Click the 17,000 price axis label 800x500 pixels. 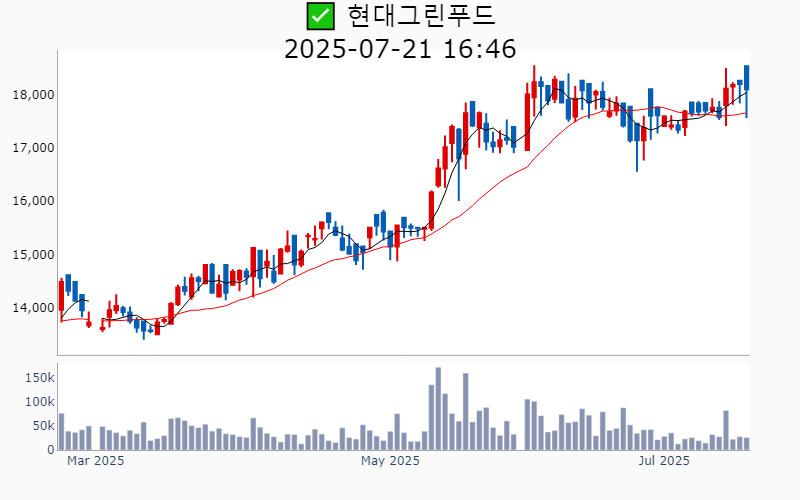33,148
